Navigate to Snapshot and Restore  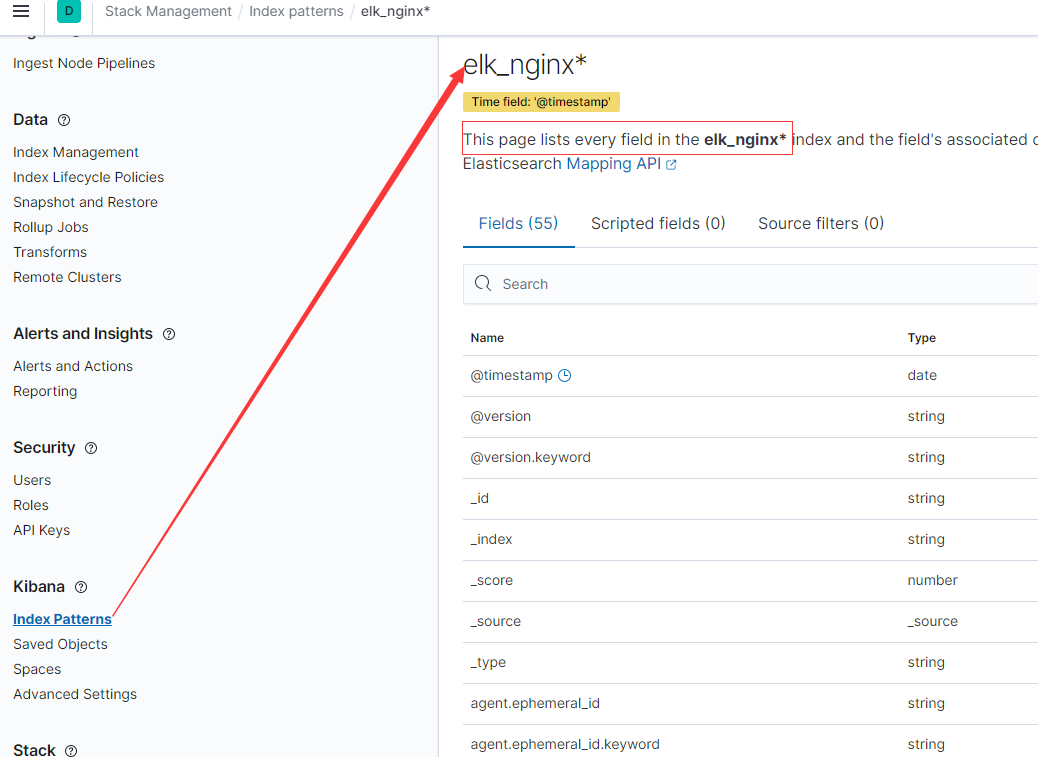pos(85,202)
